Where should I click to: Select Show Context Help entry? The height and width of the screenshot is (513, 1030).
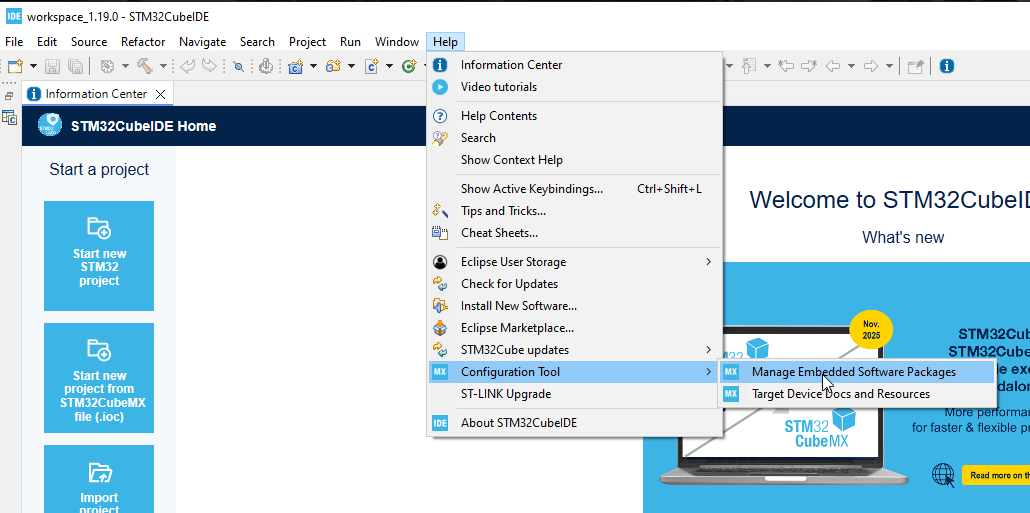[x=575, y=160]
